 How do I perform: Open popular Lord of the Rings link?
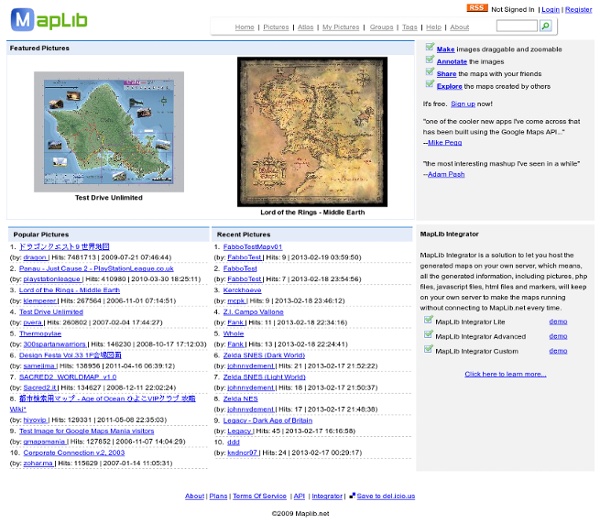pos(69,290)
